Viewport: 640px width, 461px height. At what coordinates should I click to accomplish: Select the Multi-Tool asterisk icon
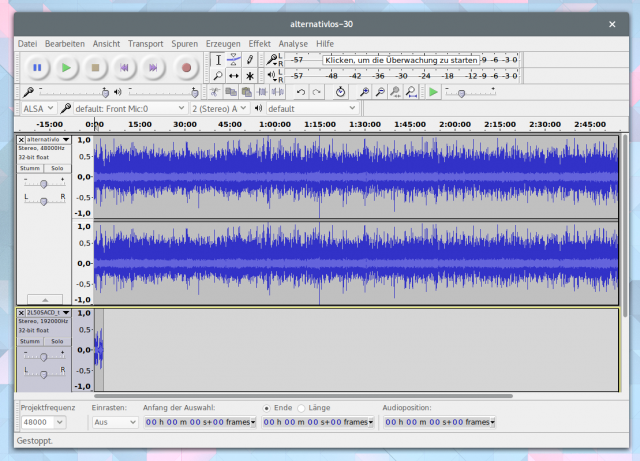click(x=249, y=76)
